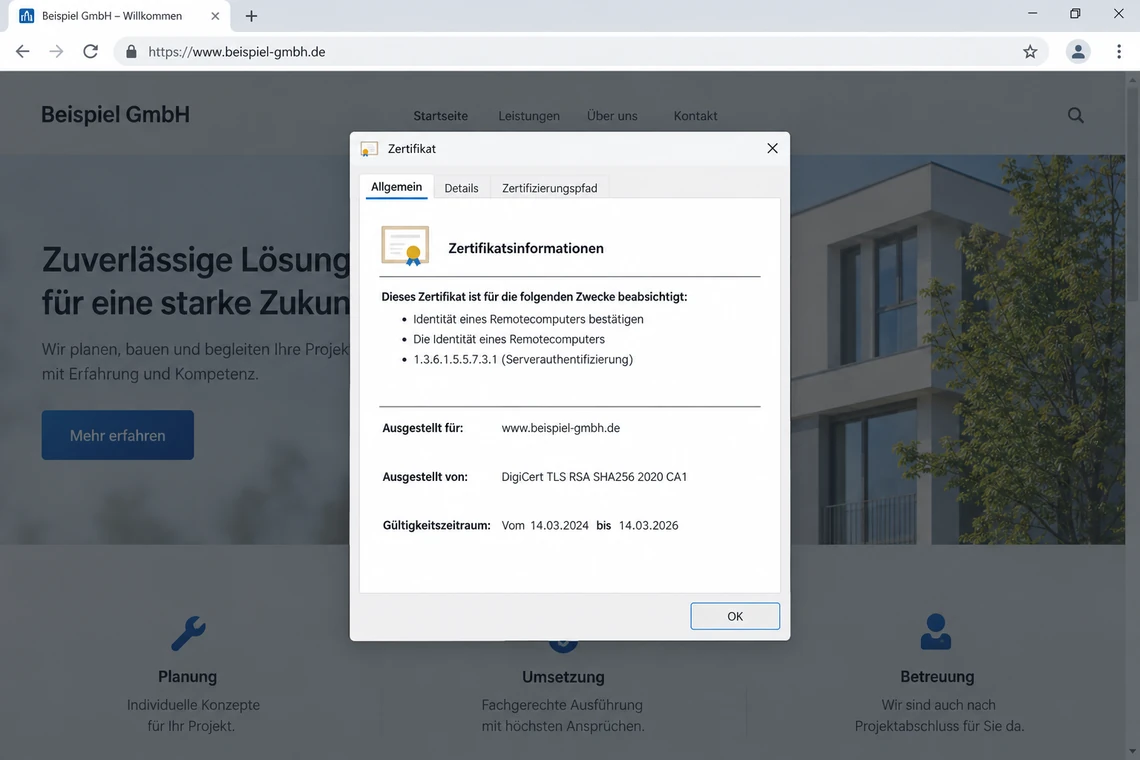Screen dimensions: 1140x760
Task: Click the address bar URL field
Action: (x=582, y=52)
